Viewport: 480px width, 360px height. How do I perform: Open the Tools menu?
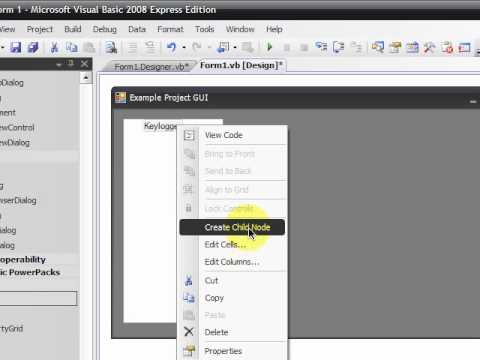click(x=205, y=29)
